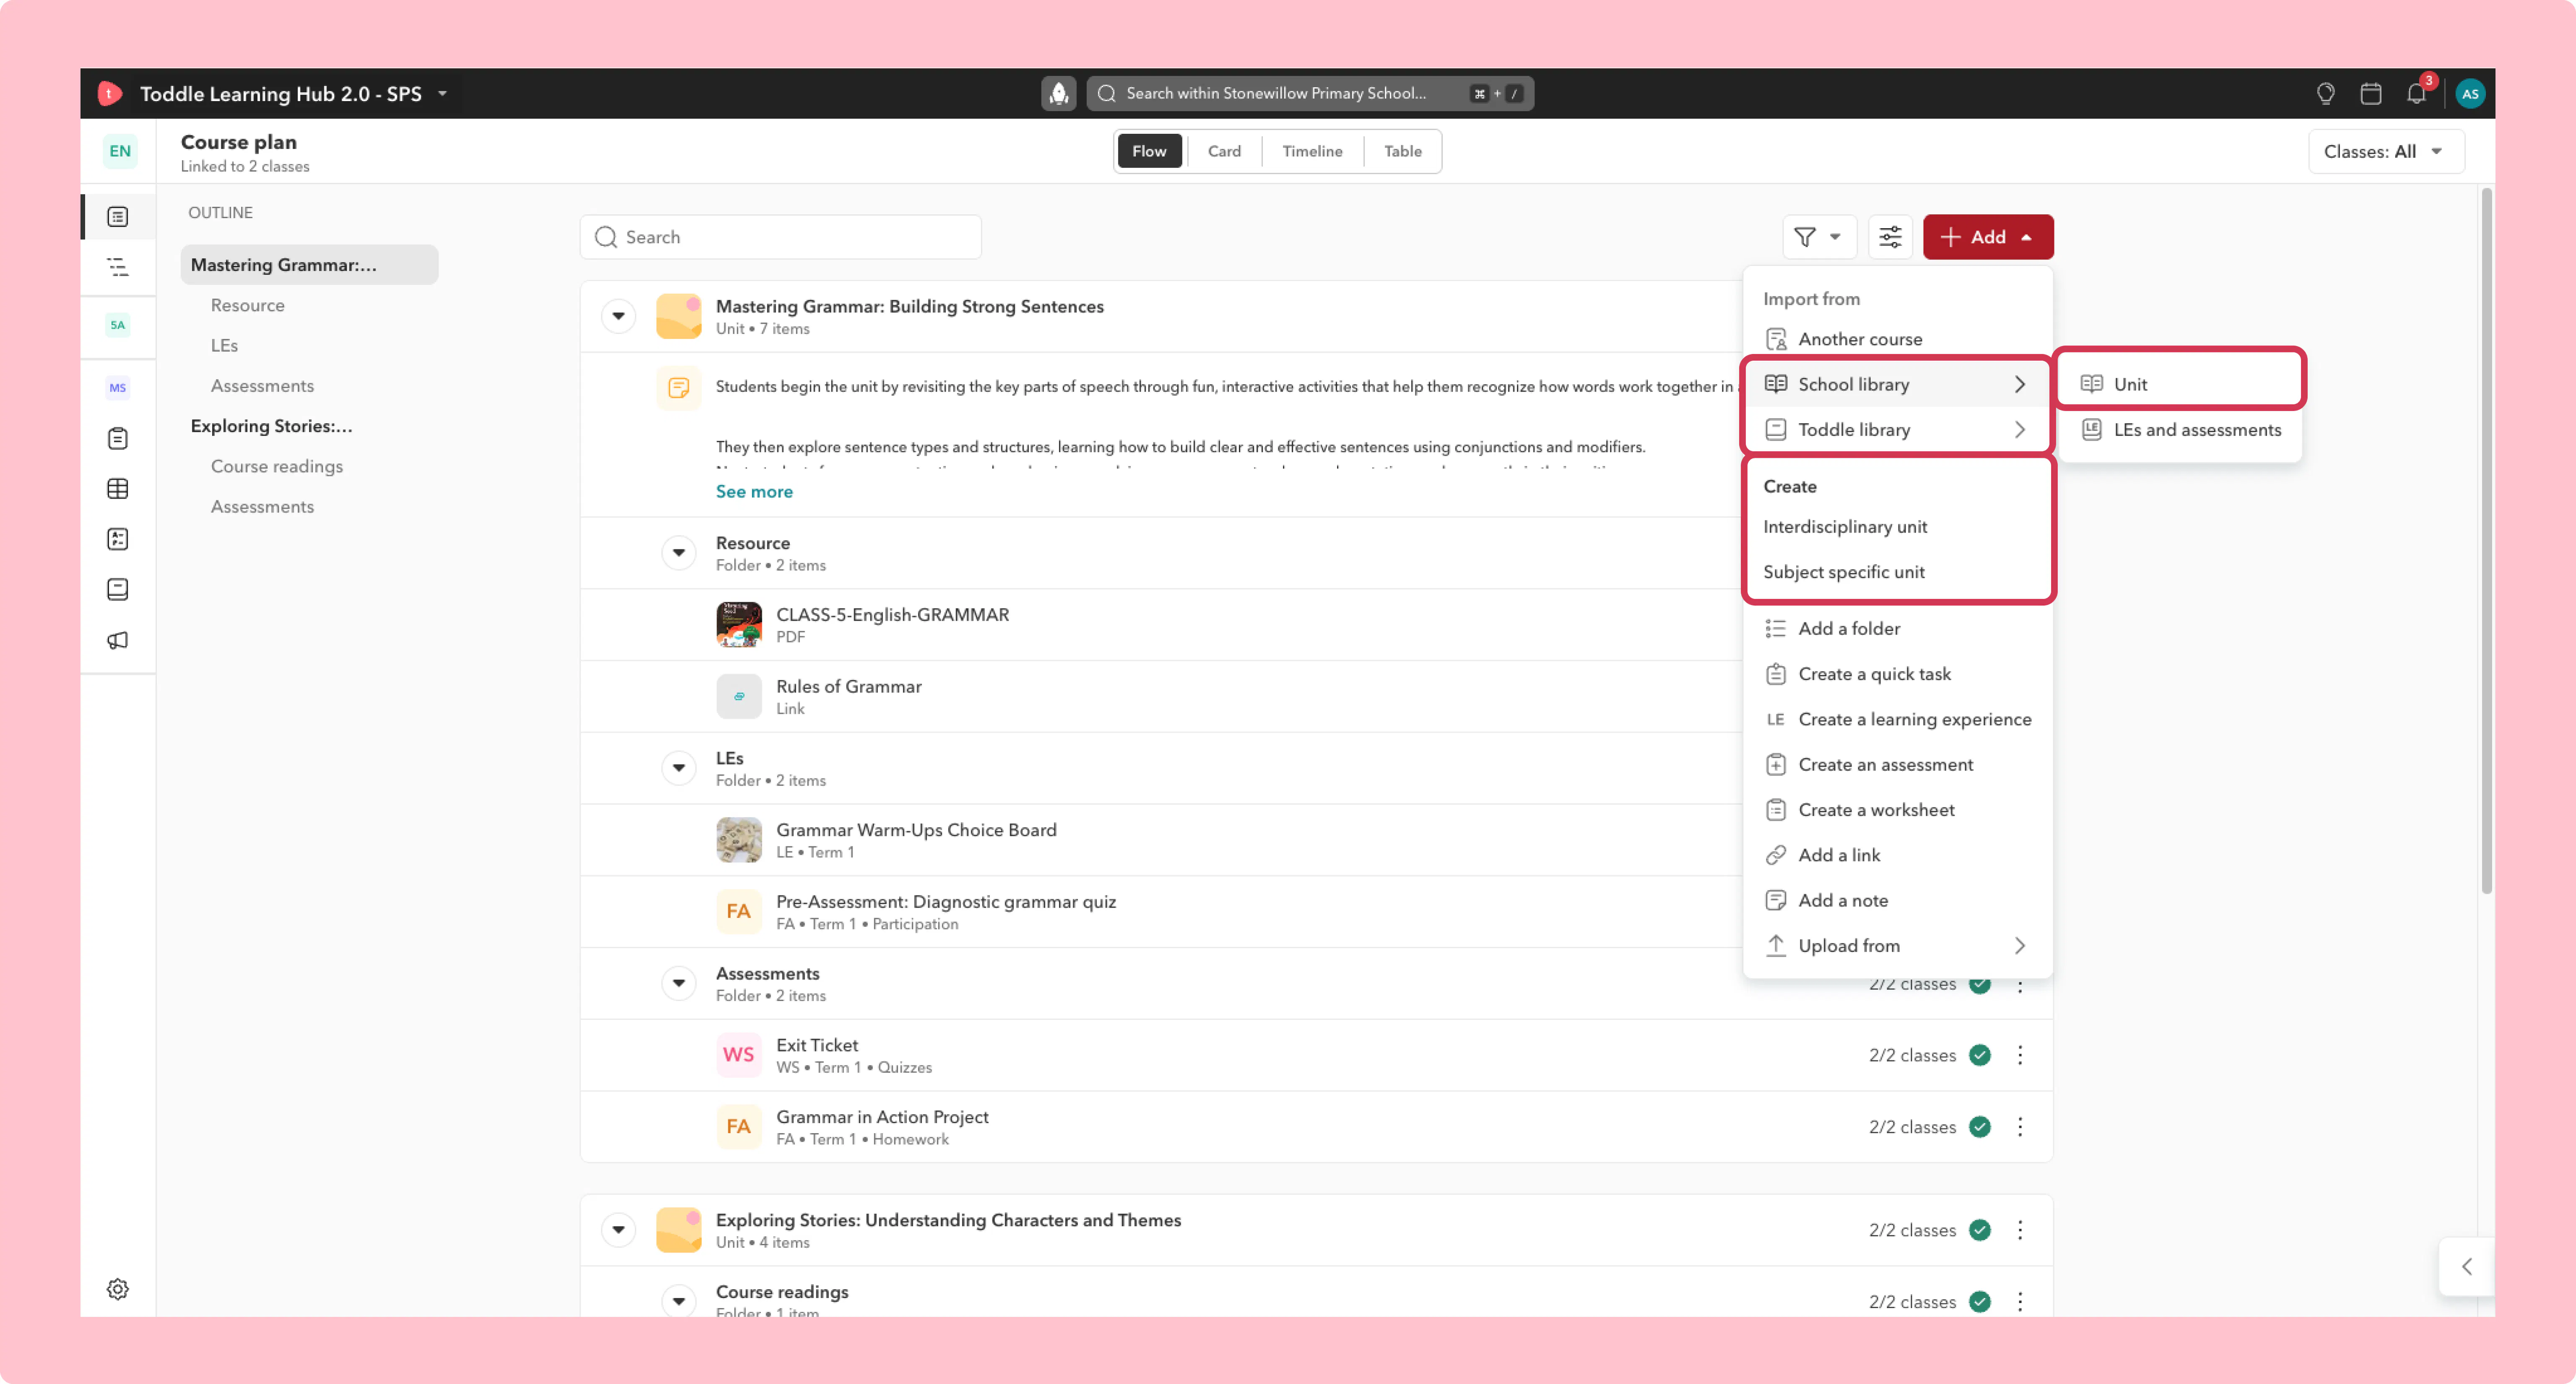Select the EN course badge in sidebar

tap(120, 151)
